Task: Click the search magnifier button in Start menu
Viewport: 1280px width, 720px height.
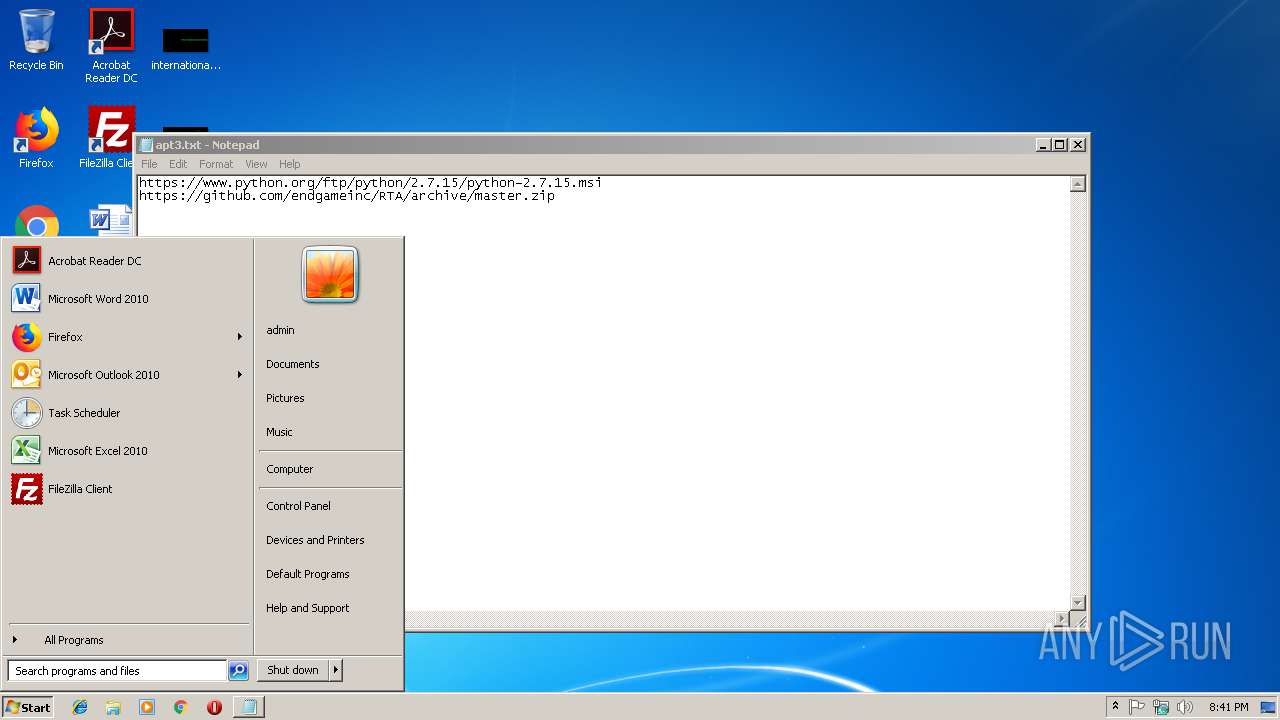Action: point(238,671)
